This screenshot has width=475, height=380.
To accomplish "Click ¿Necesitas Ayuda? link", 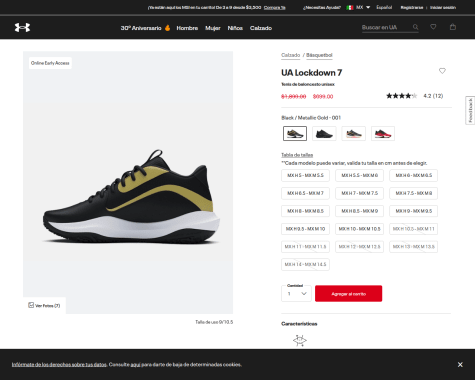I will click(x=322, y=7).
